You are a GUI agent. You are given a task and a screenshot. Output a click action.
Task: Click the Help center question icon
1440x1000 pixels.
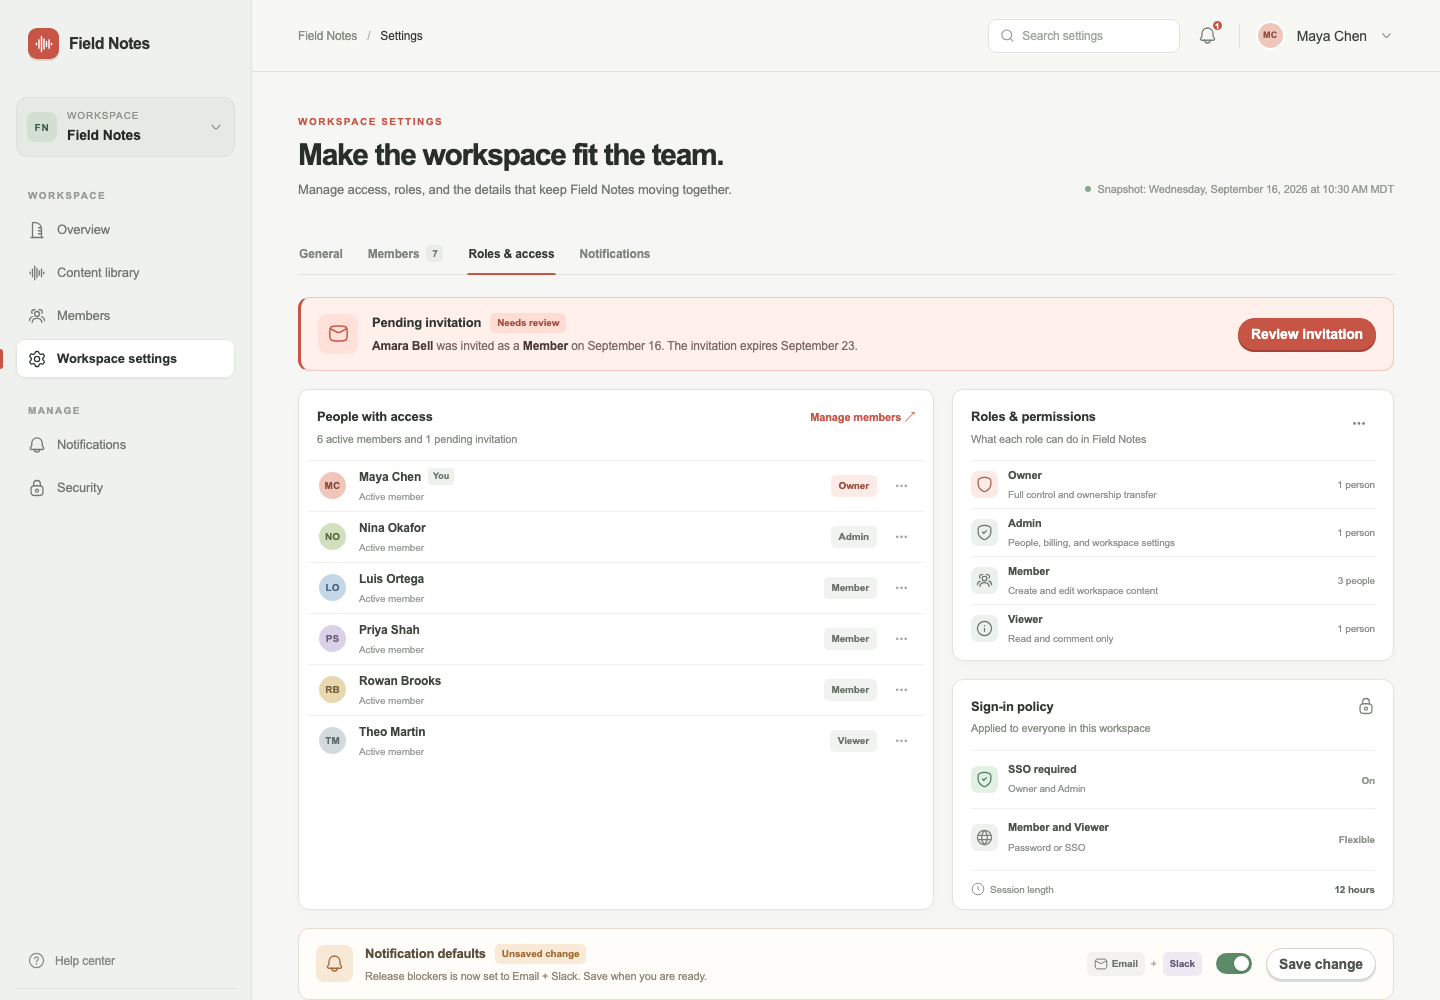point(37,961)
